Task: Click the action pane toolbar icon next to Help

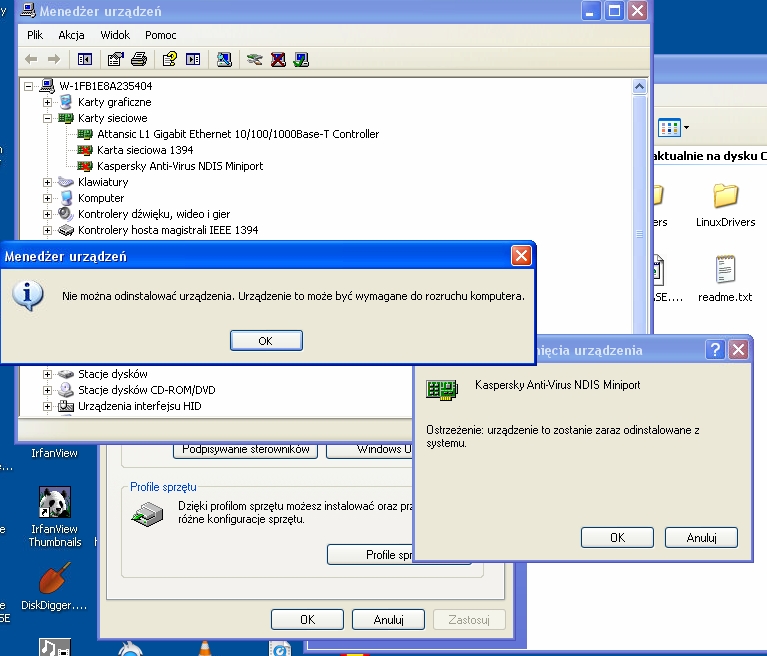Action: tap(193, 60)
